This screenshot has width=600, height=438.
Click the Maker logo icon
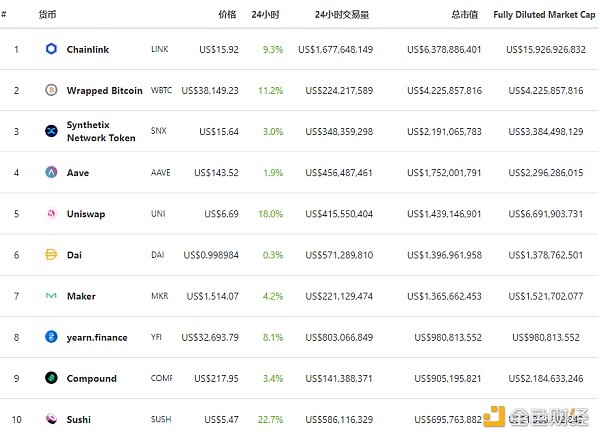[52, 296]
